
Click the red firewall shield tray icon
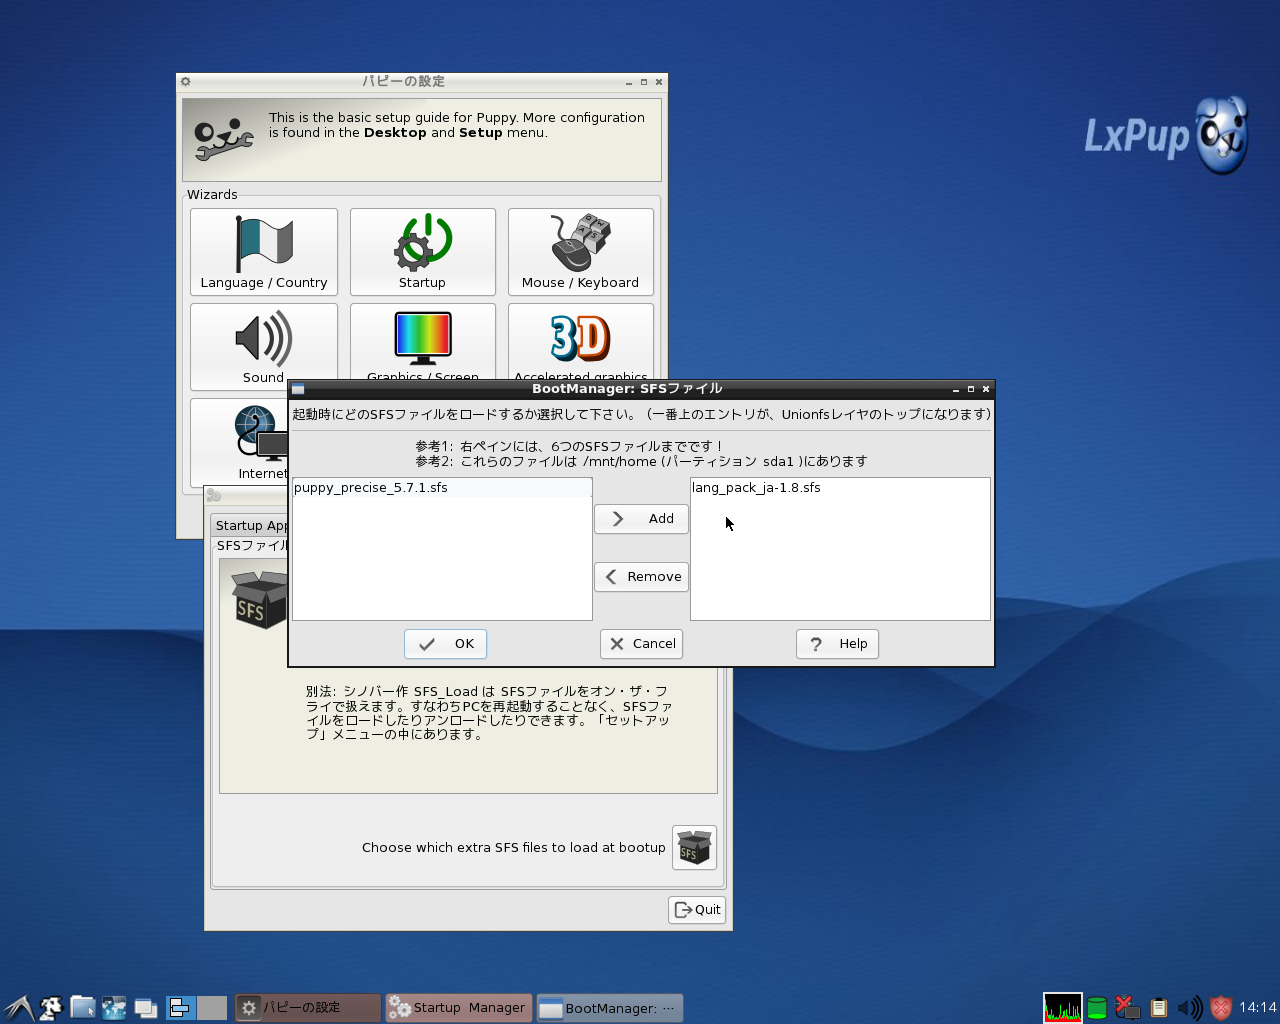pyautogui.click(x=1221, y=1008)
